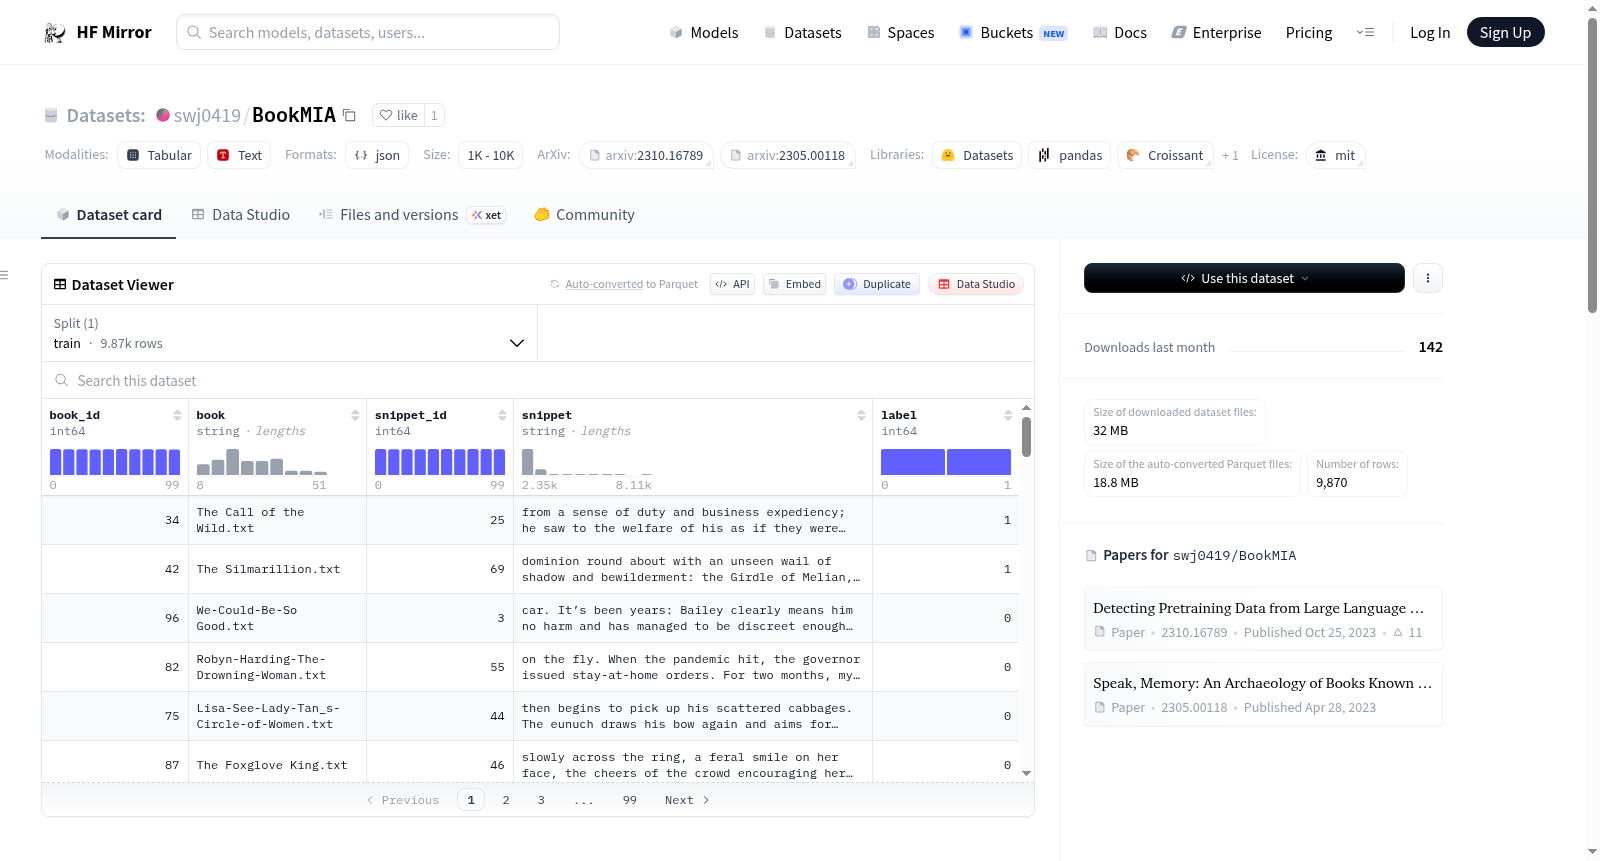Viewport: 1600px width, 861px height.
Task: Switch to the Dataset card tab
Action: pyautogui.click(x=108, y=215)
